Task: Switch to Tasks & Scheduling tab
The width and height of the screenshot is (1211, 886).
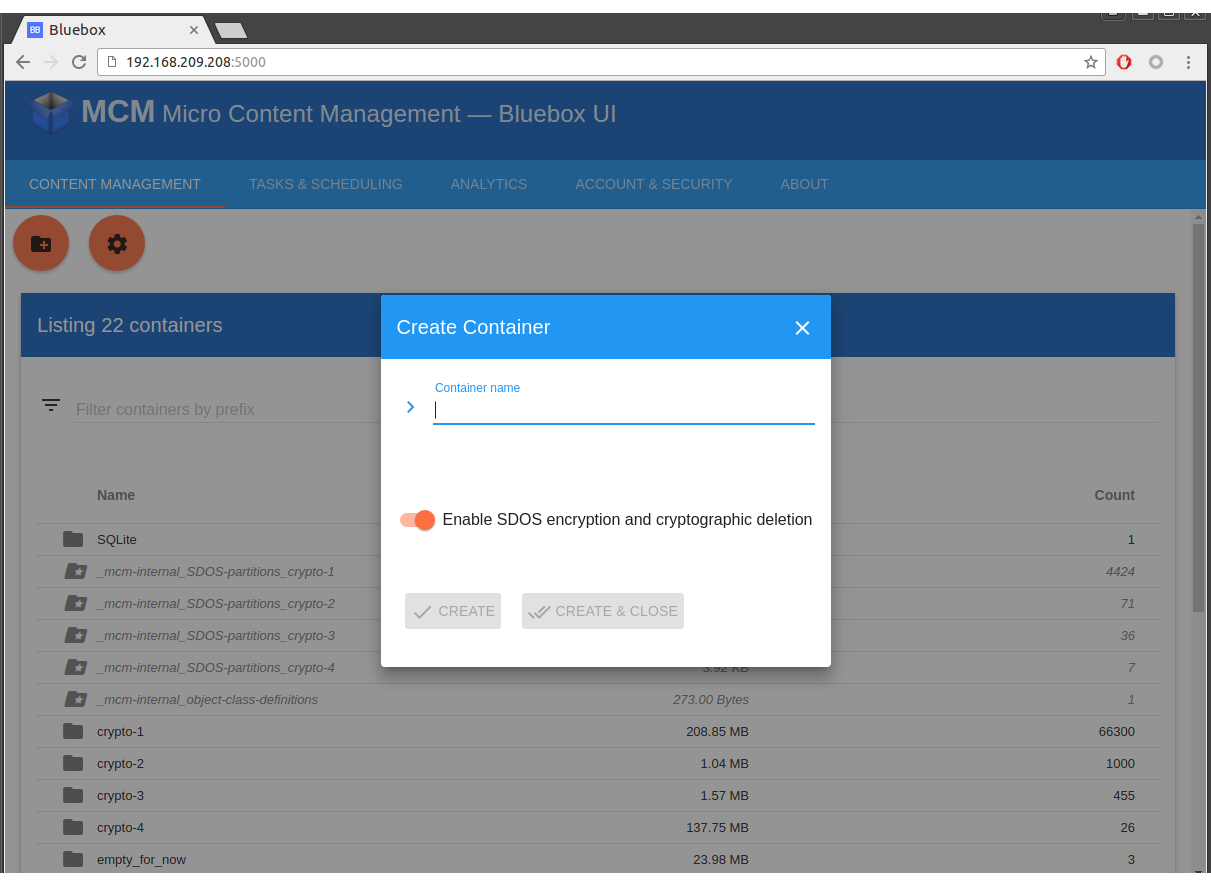Action: [325, 184]
